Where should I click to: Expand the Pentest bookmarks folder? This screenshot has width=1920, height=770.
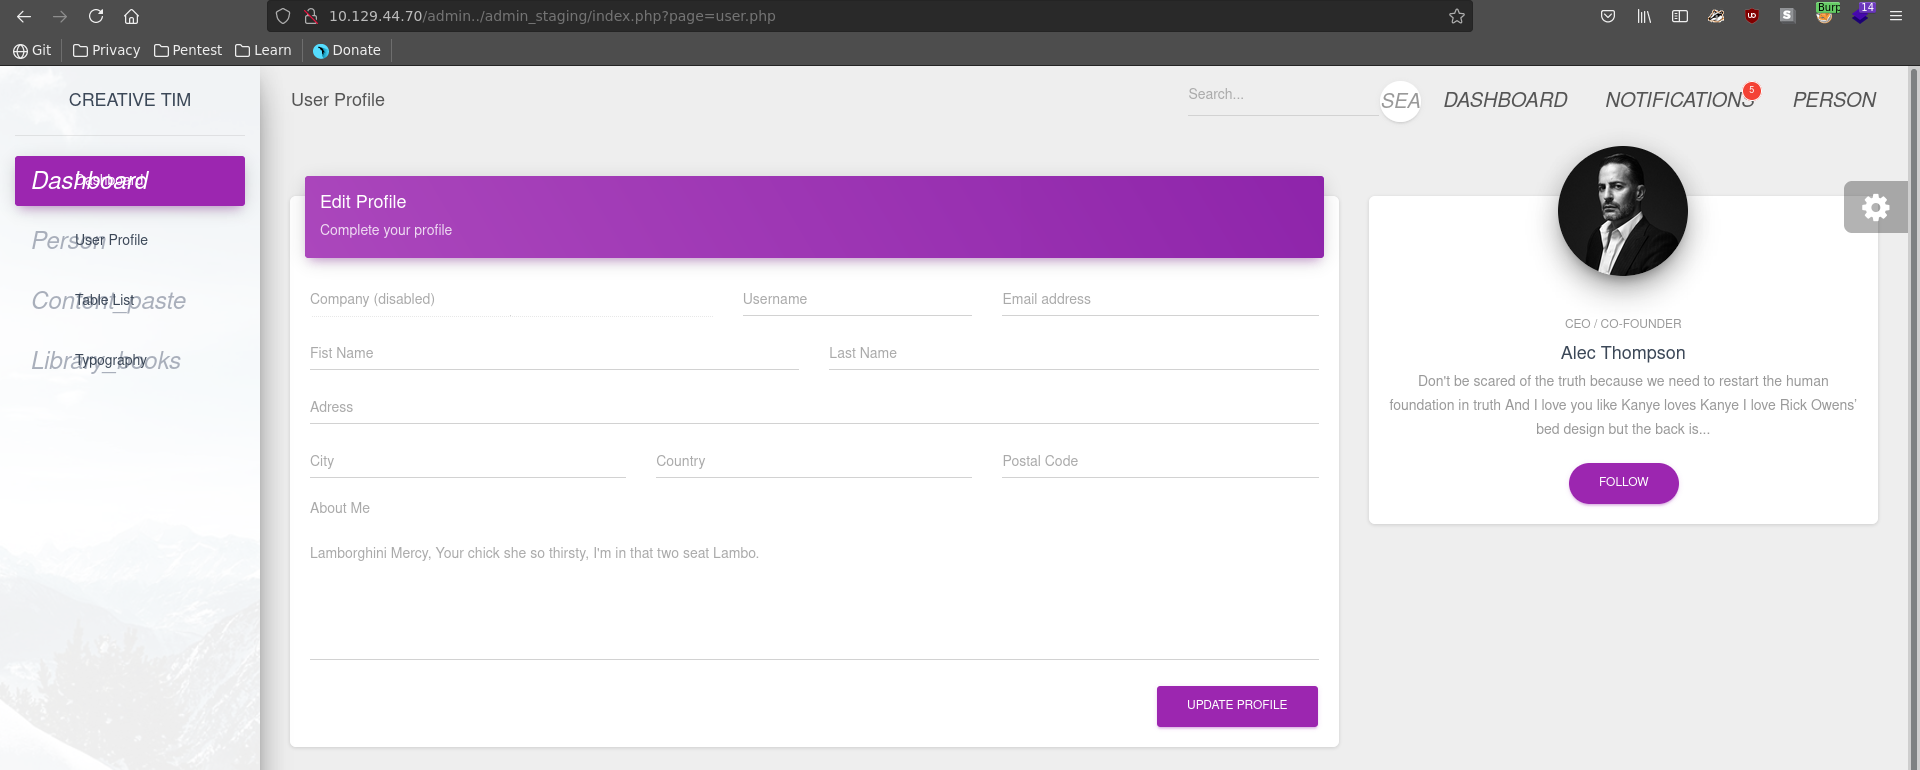(x=188, y=50)
